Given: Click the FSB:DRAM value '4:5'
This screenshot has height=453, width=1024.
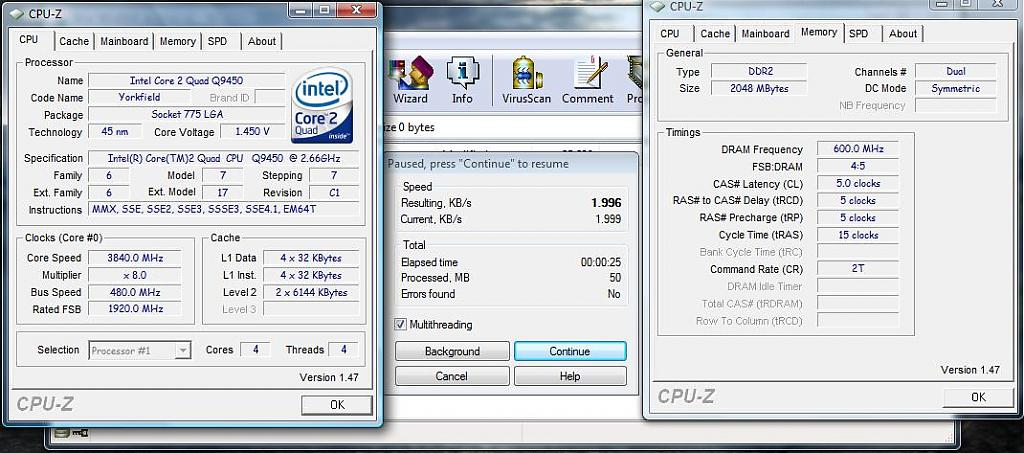Looking at the screenshot, I should tap(857, 166).
